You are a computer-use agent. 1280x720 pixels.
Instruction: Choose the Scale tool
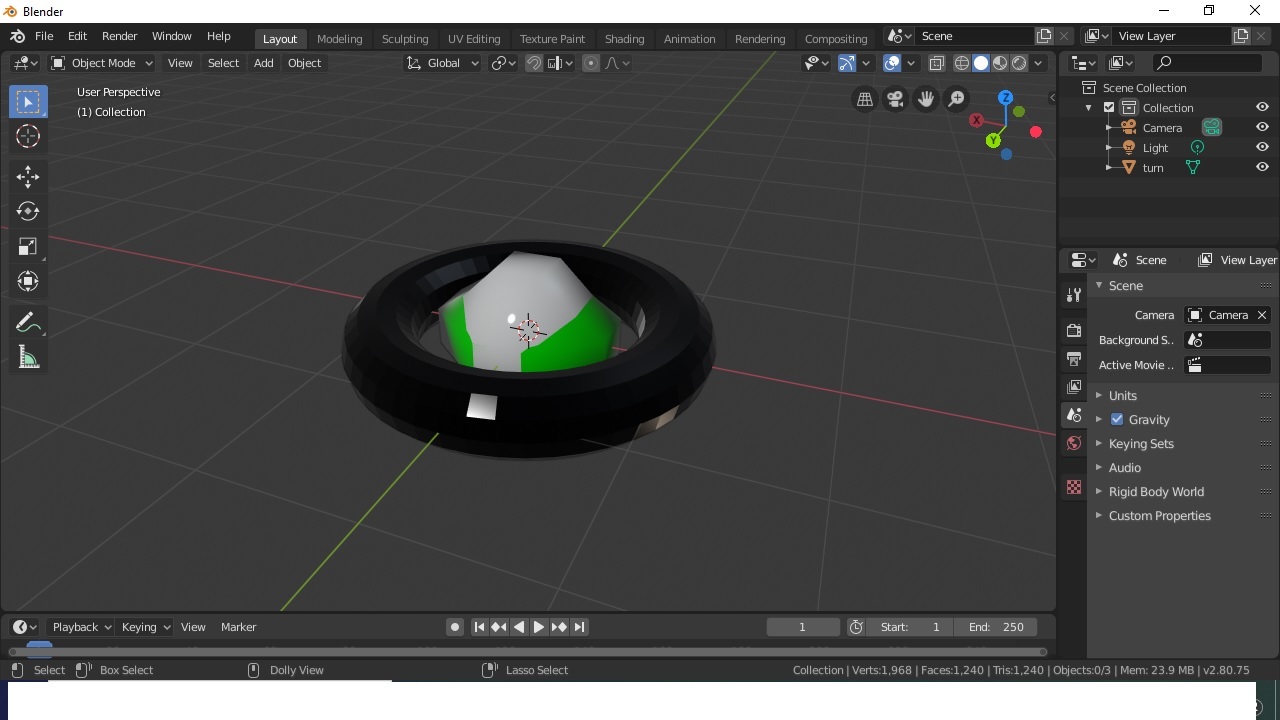point(28,247)
